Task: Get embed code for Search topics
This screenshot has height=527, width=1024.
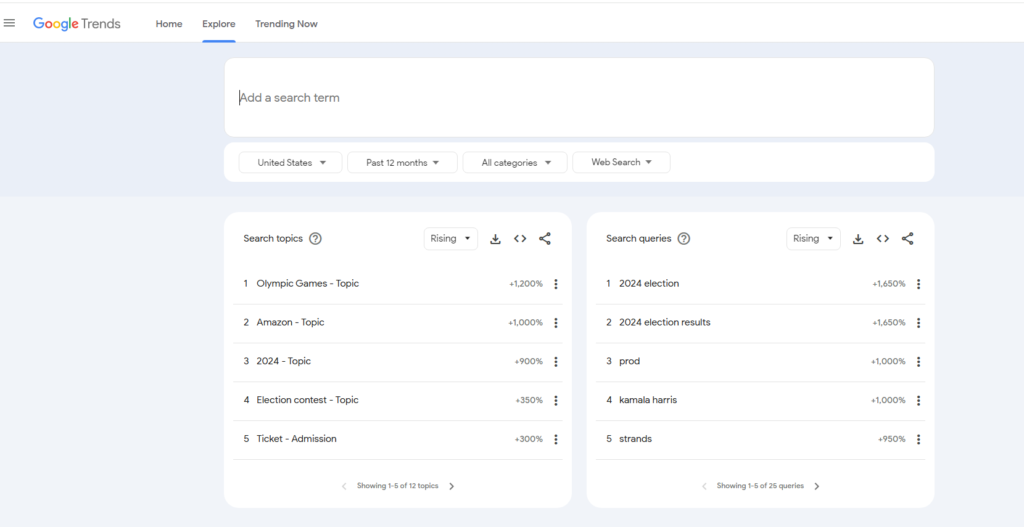Action: tap(520, 239)
